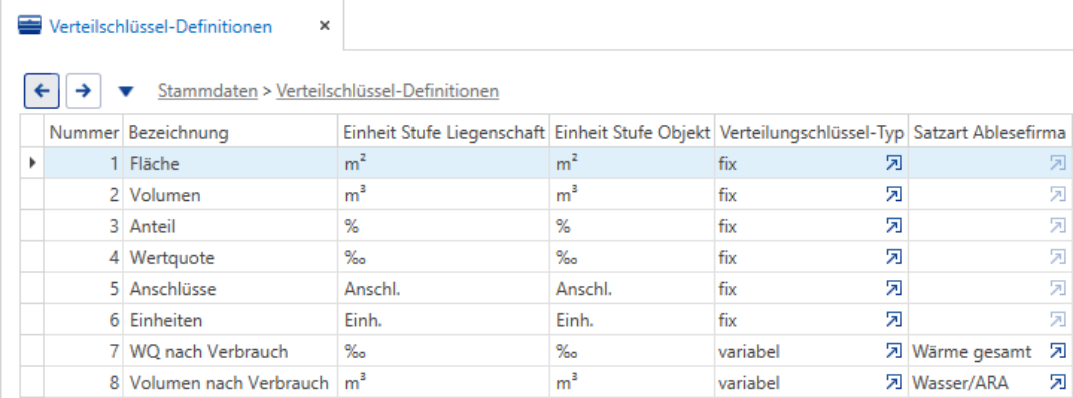Click number 5 in Nummer column

(x=114, y=289)
